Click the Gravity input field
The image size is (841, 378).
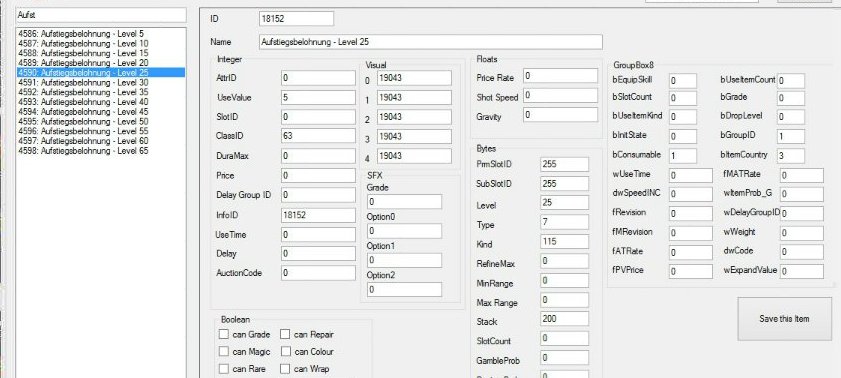point(560,115)
